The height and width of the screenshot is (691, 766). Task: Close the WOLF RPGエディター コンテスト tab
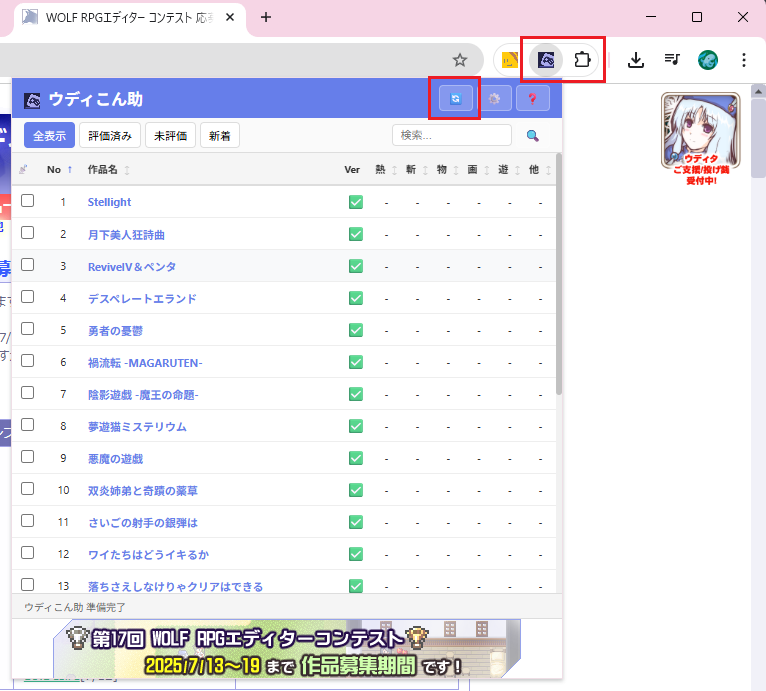tap(230, 18)
